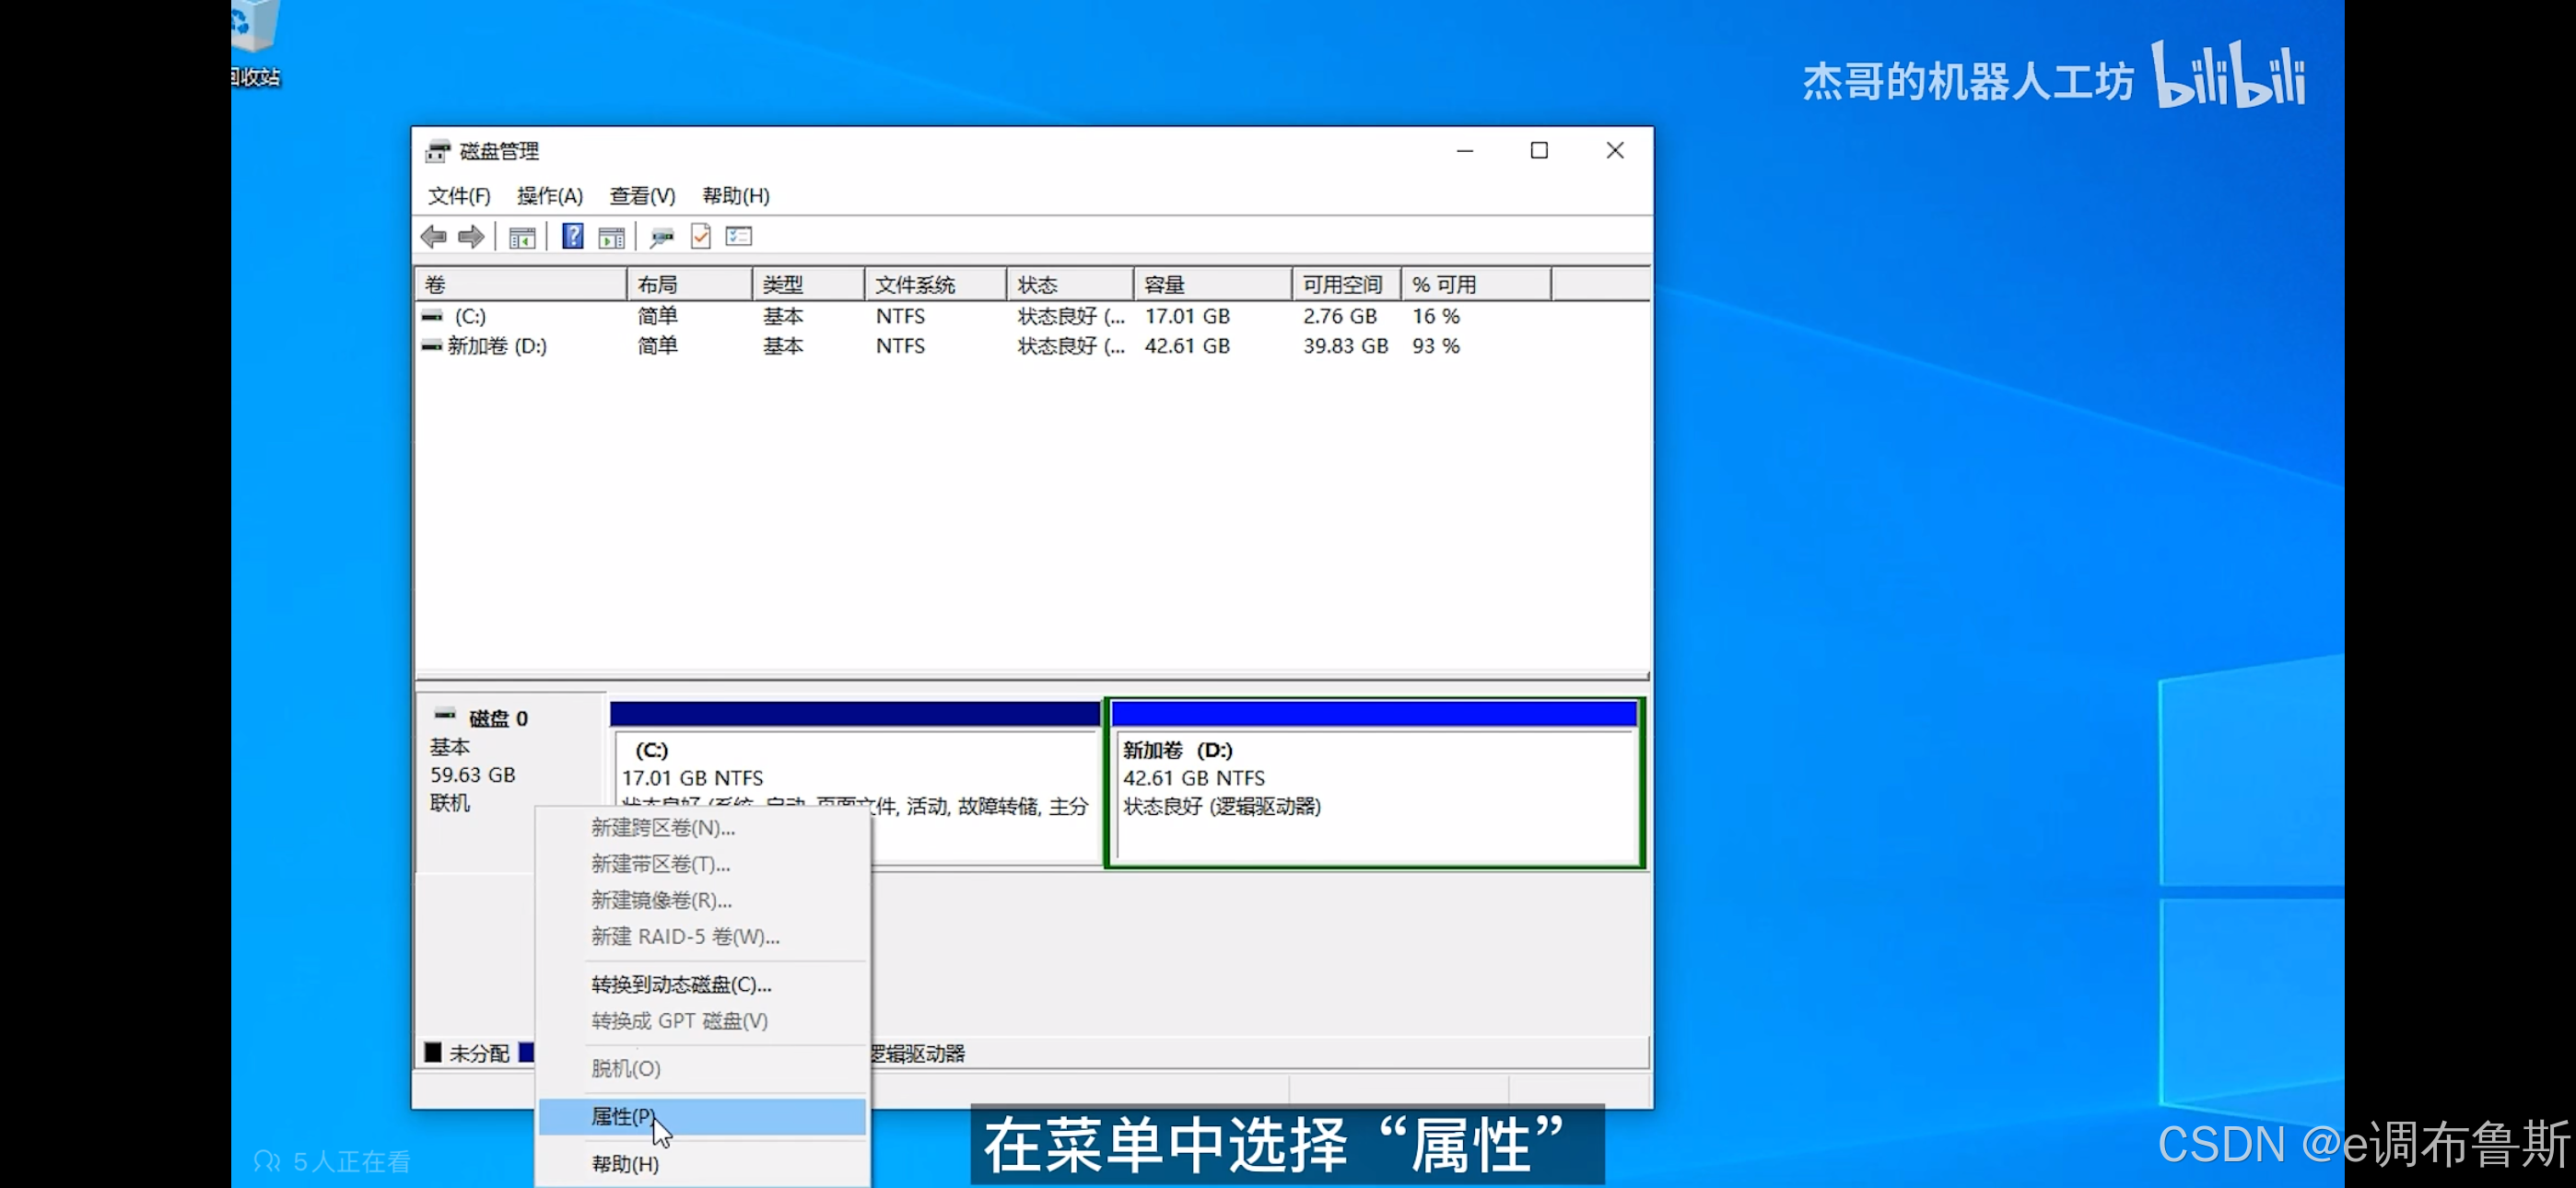
Task: Click the checklist view toolbar icon
Action: [739, 237]
